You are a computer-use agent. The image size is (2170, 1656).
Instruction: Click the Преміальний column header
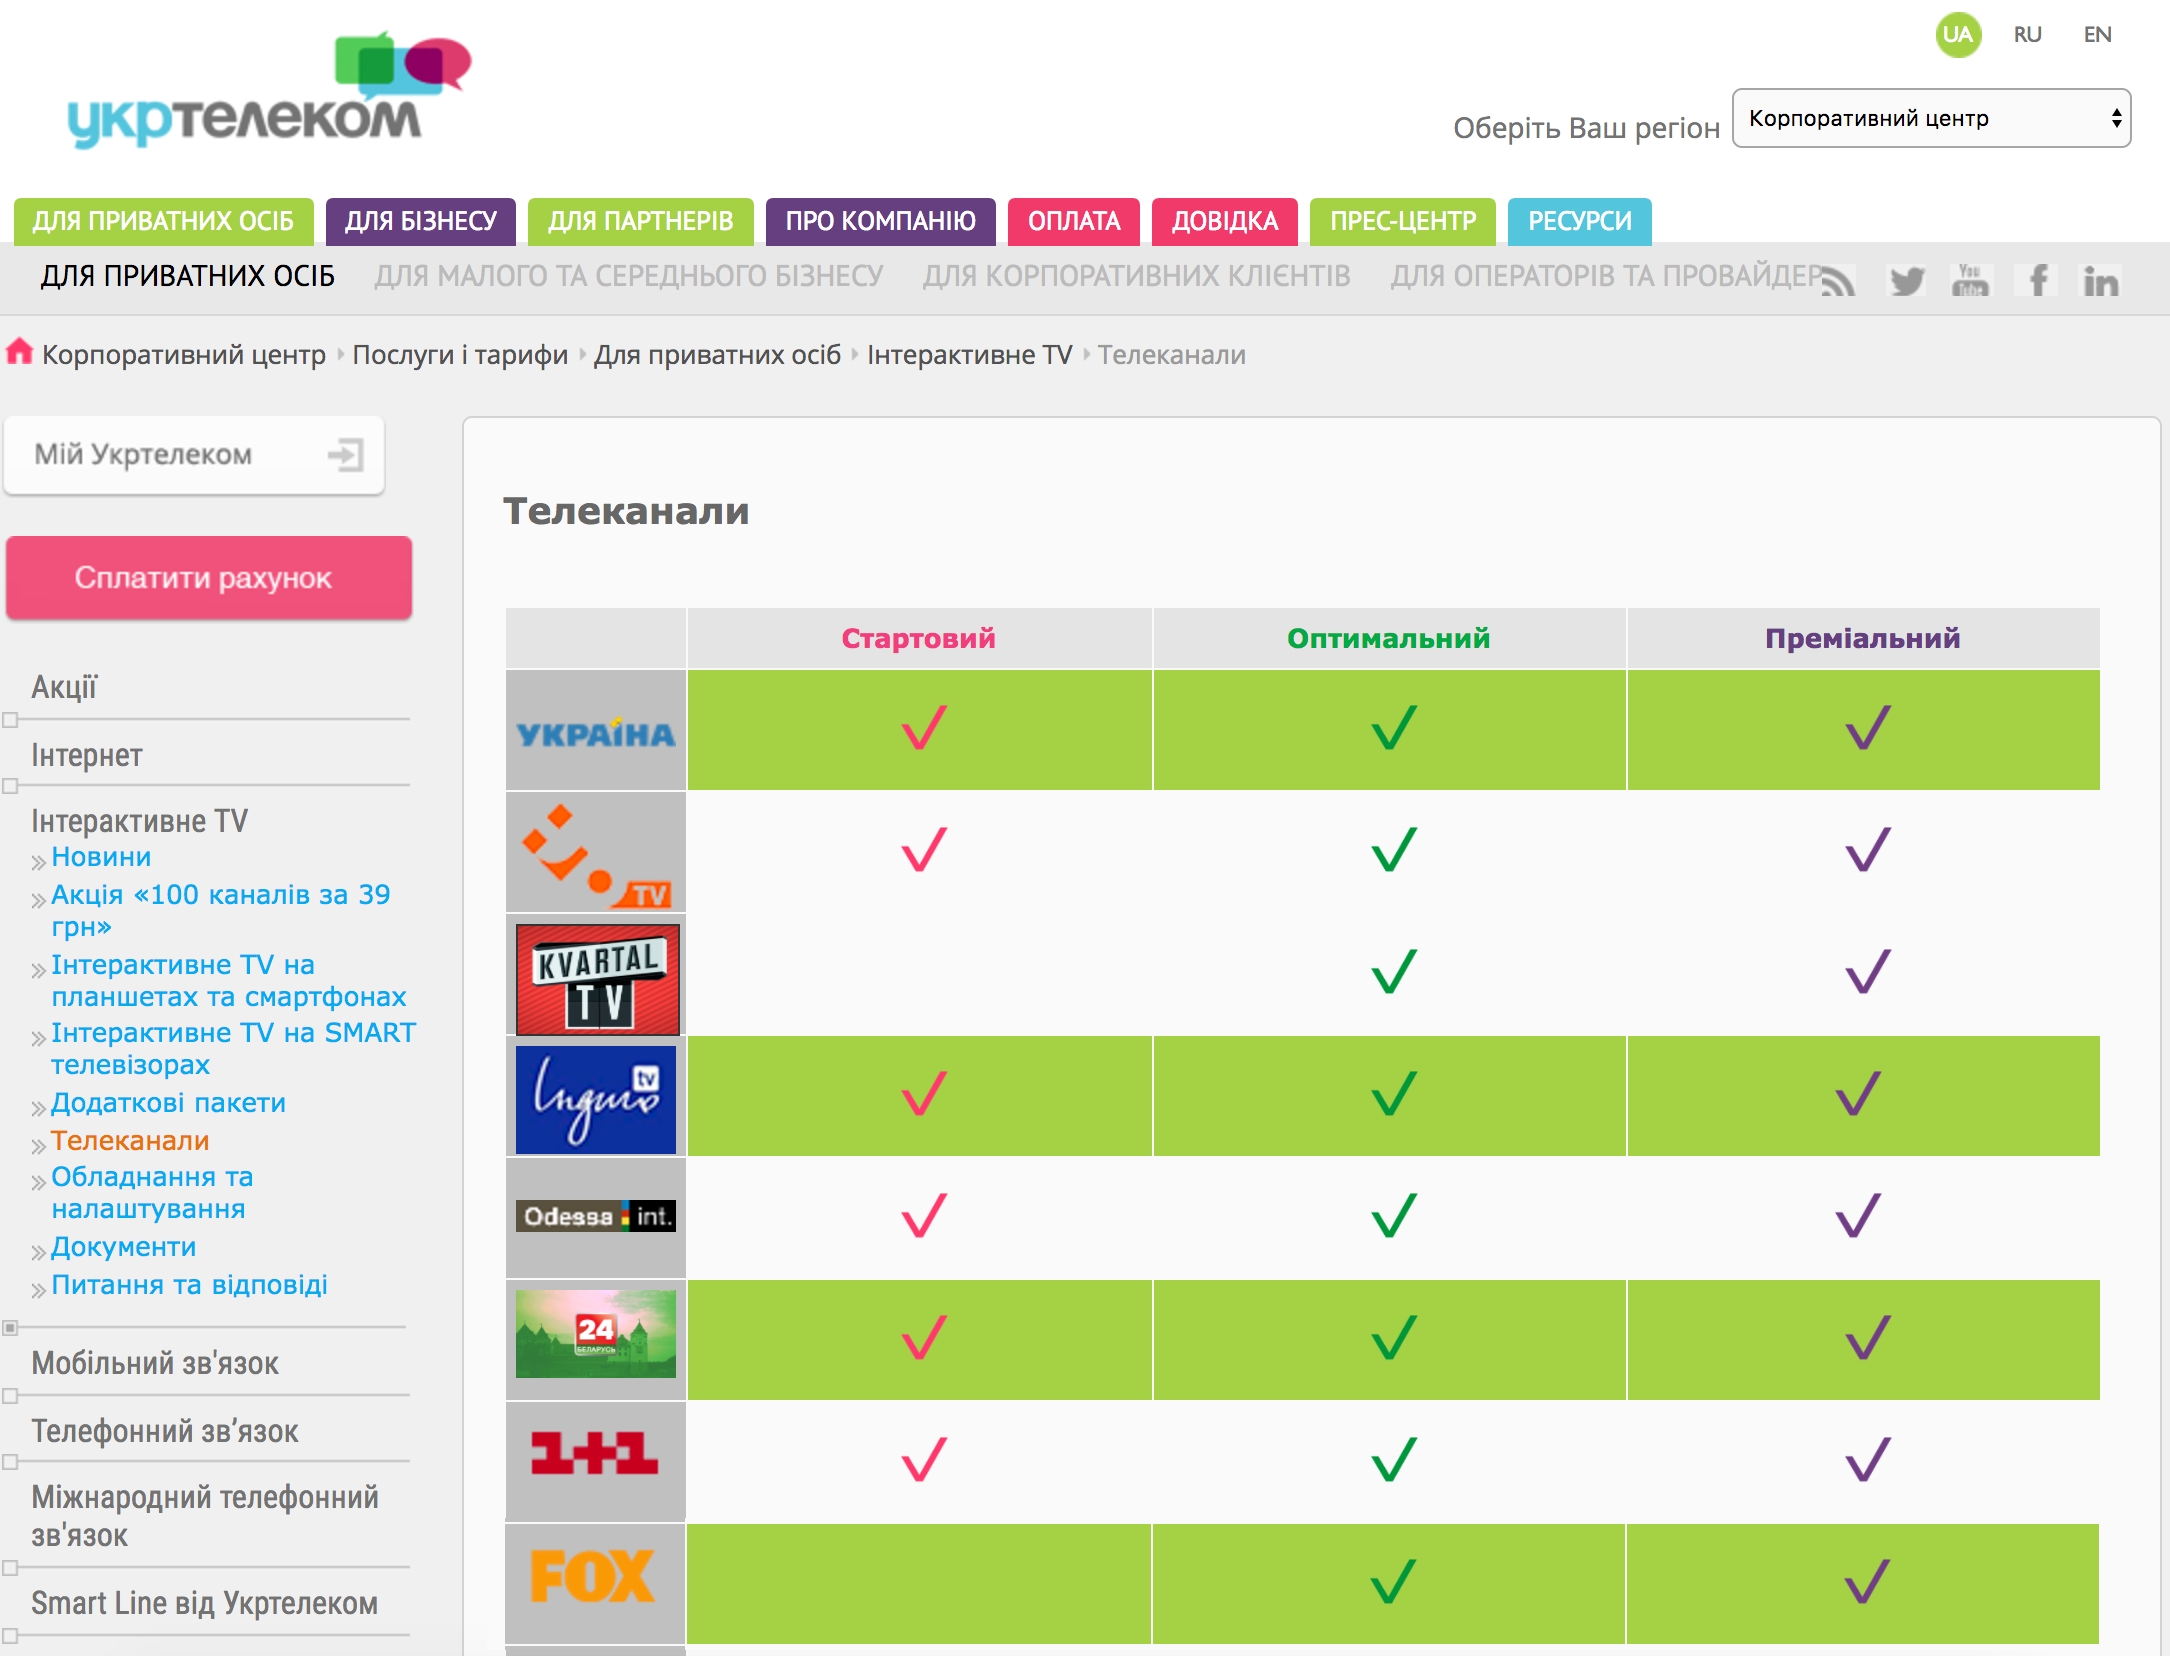(1862, 638)
